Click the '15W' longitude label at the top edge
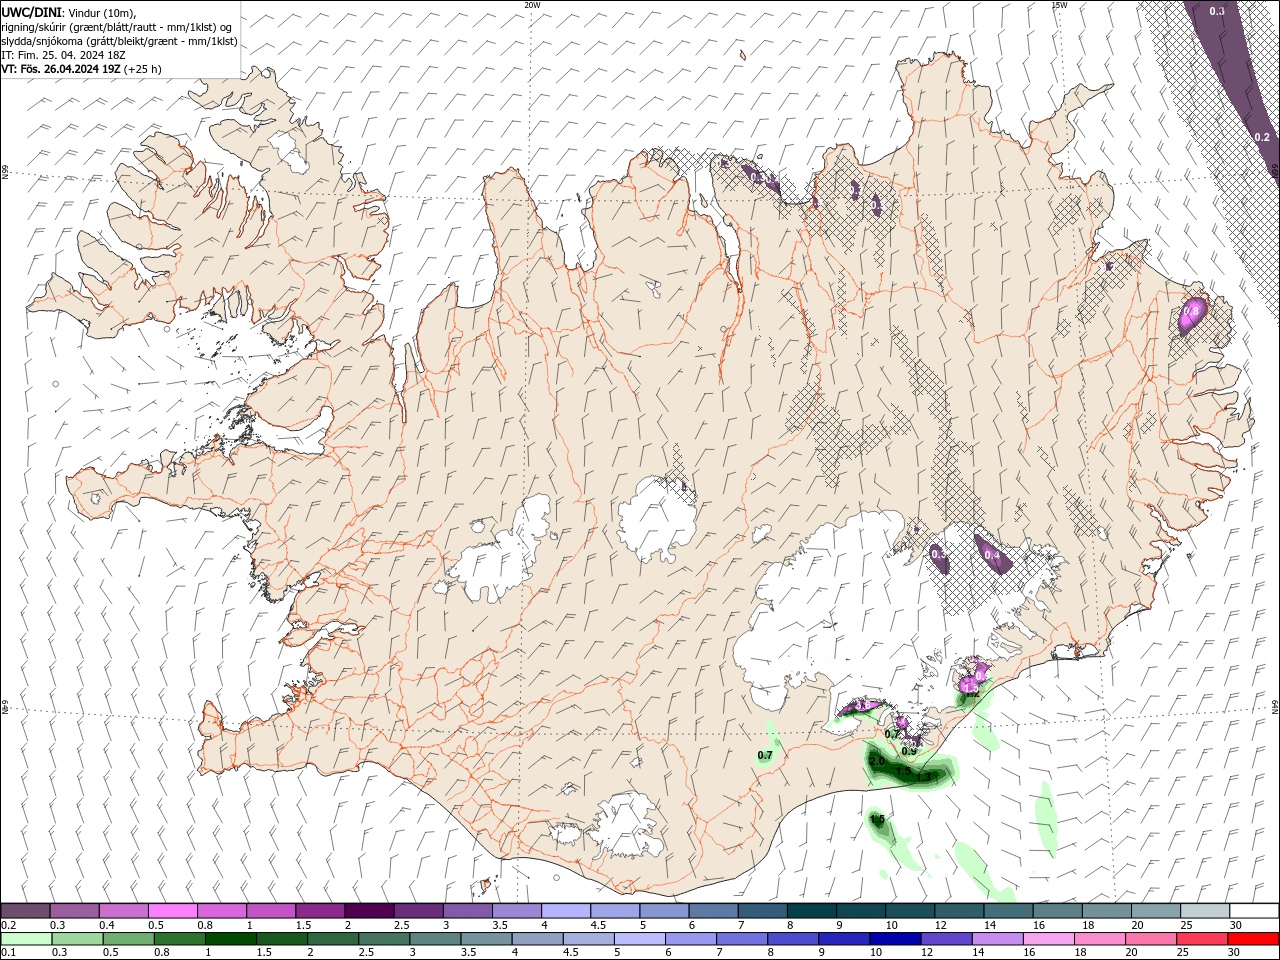 [1059, 5]
